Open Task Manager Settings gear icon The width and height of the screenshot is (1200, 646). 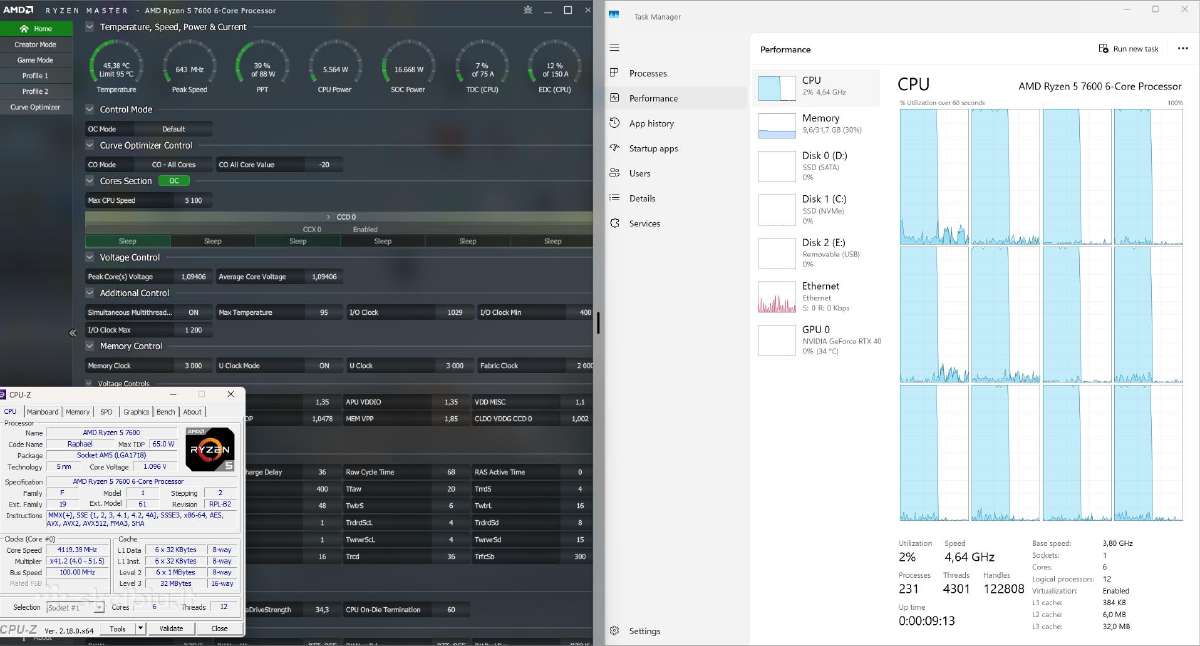coord(614,631)
